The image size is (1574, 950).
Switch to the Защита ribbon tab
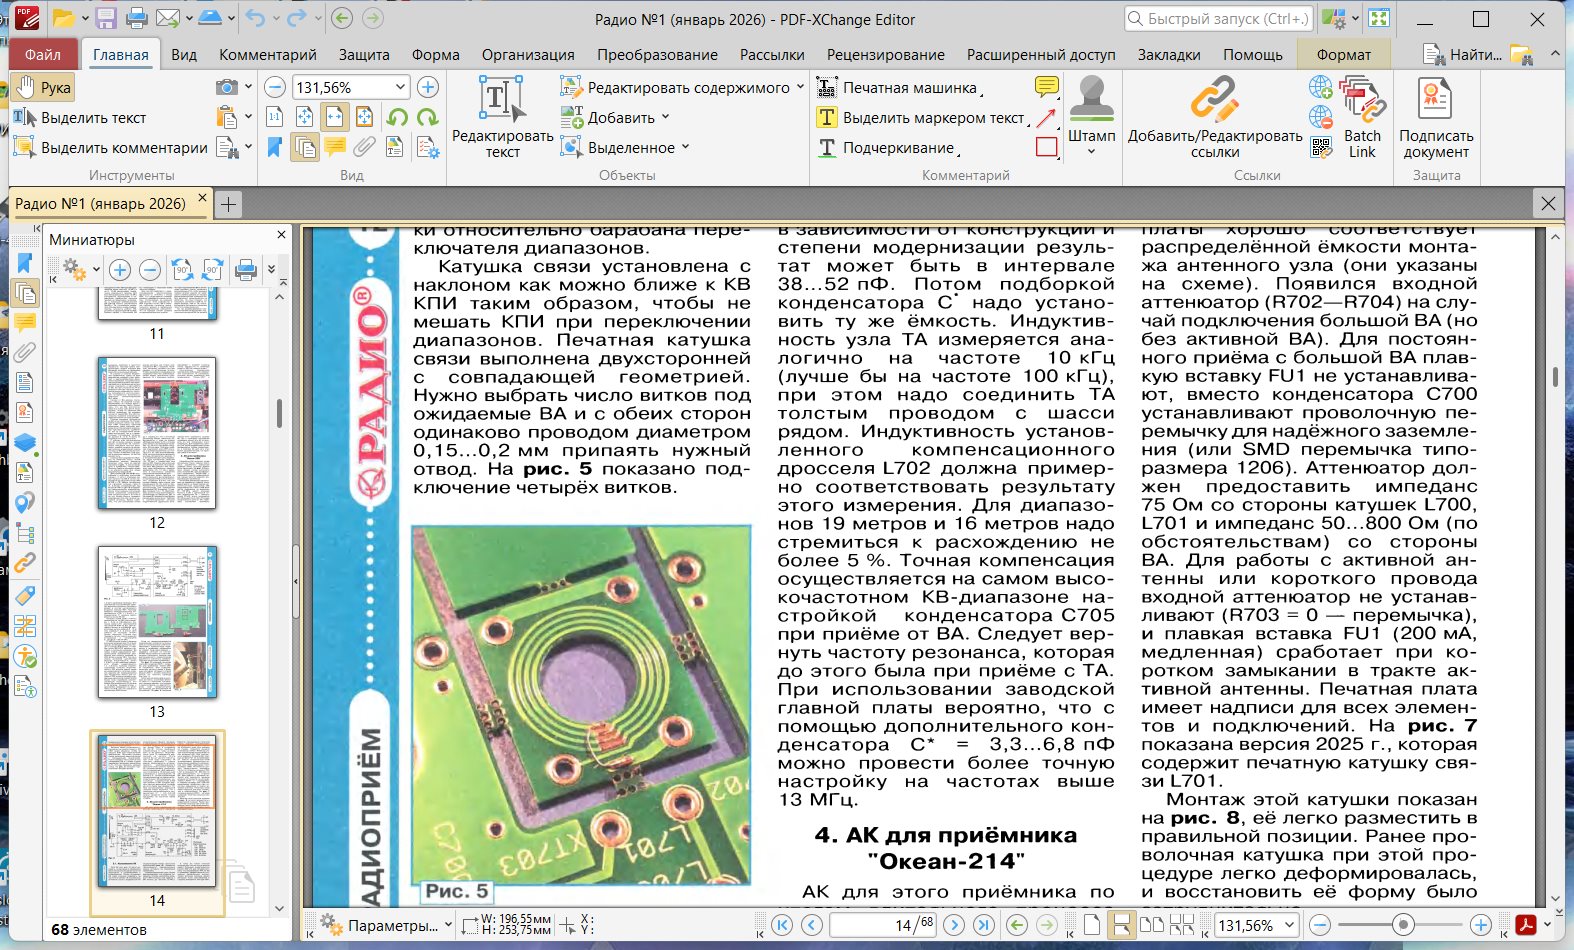[364, 55]
